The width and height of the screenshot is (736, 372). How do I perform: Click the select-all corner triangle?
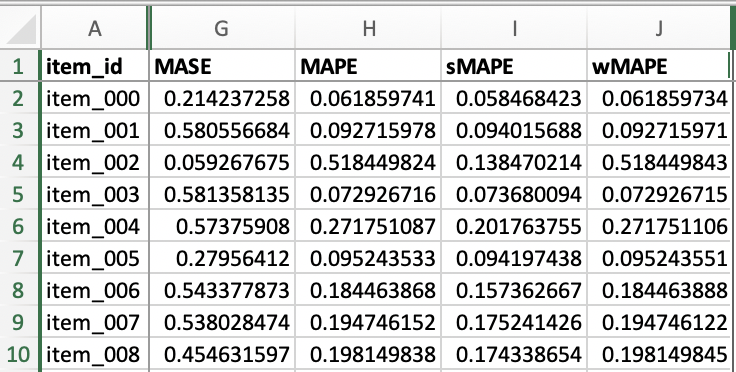[20, 28]
